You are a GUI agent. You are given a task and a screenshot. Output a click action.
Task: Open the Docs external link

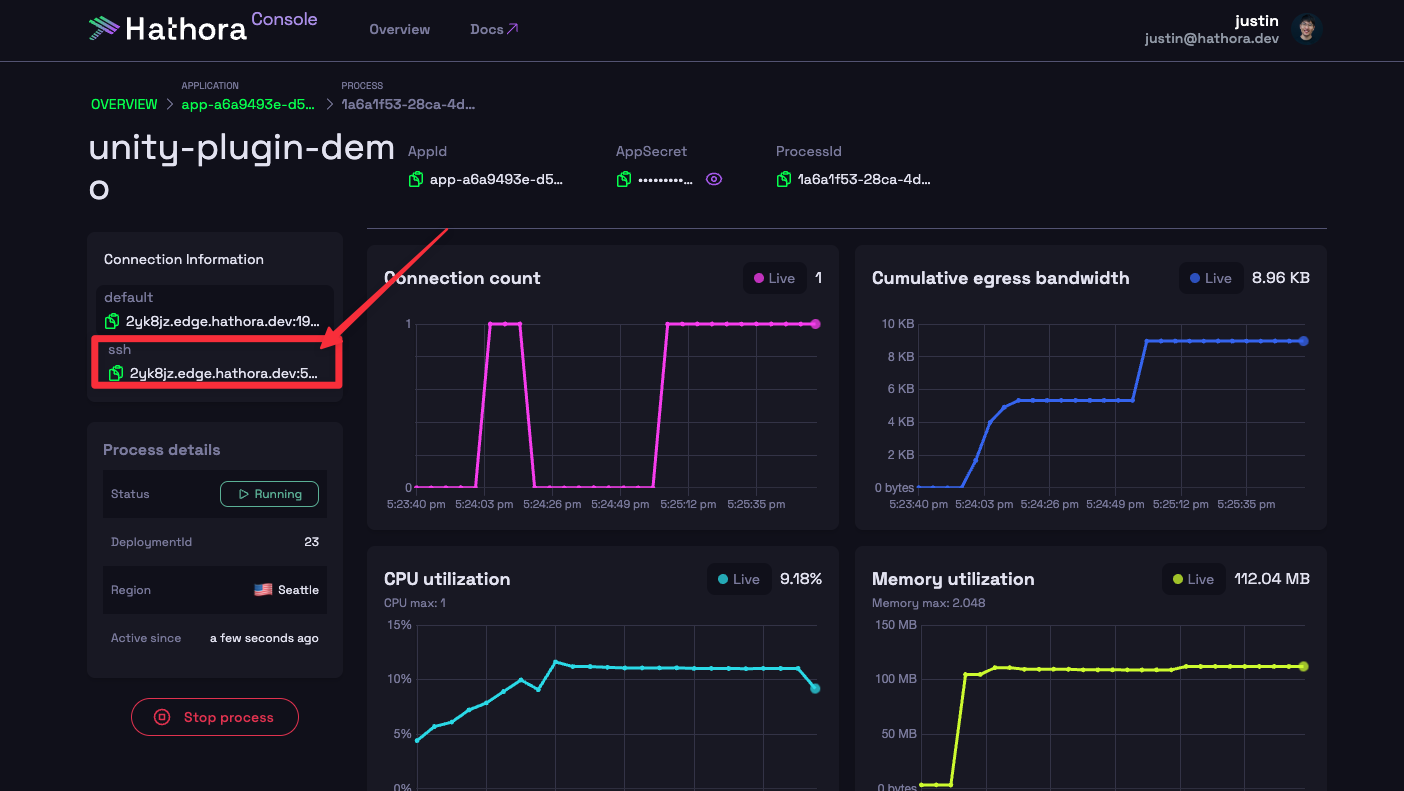[x=494, y=29]
